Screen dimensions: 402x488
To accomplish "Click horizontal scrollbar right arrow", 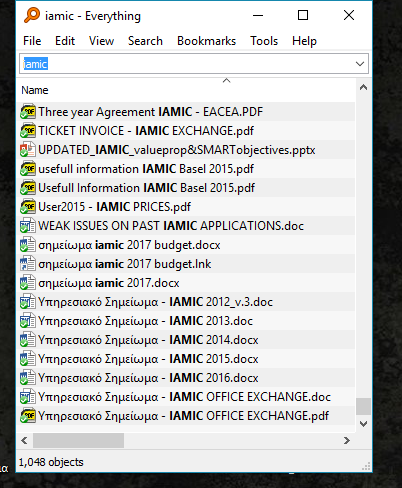I will pyautogui.click(x=347, y=440).
